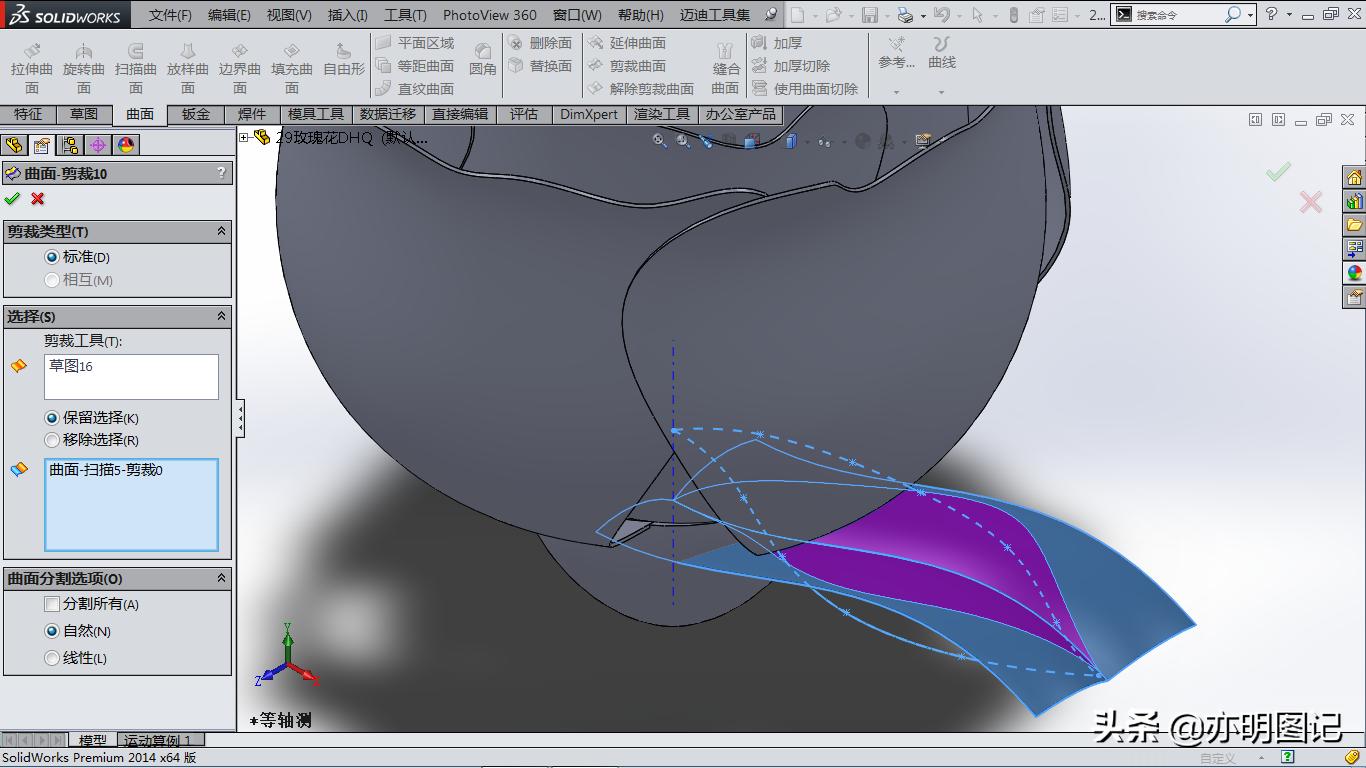Confirm the trim with the green checkmark
The height and width of the screenshot is (768, 1366).
coord(13,199)
